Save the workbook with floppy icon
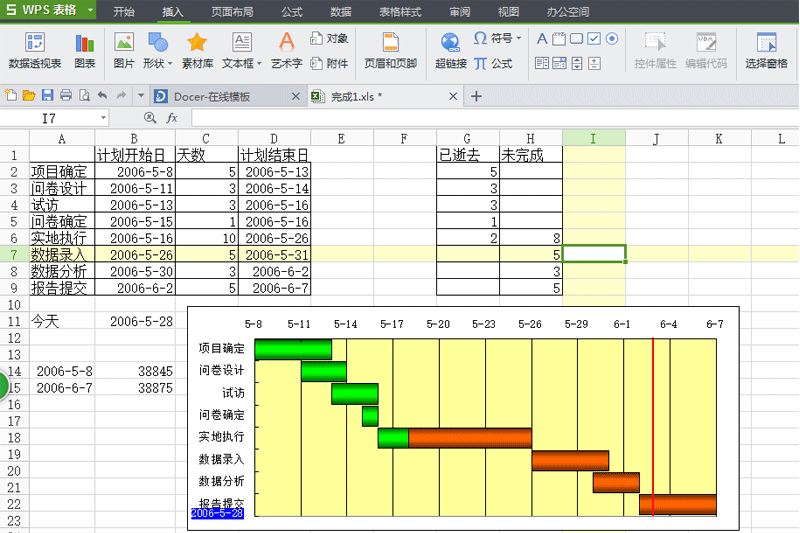Screen dimensions: 800x533 coord(47,95)
